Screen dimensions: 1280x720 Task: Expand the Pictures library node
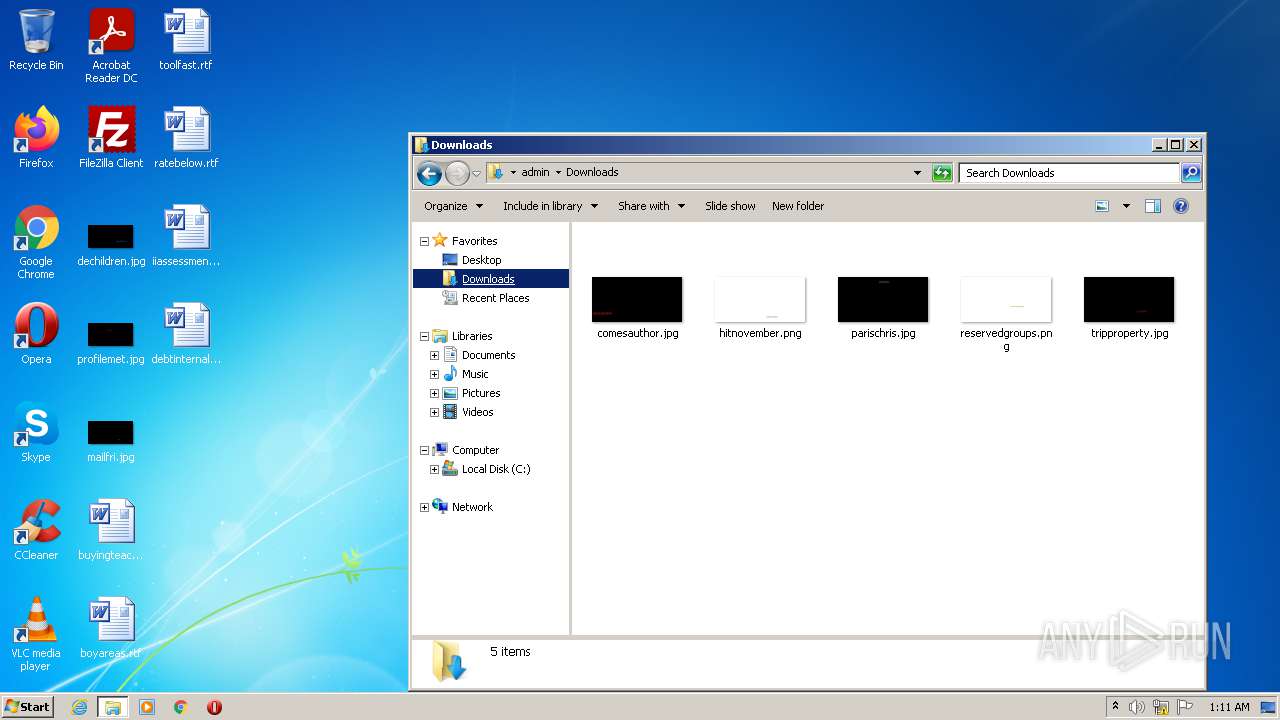pyautogui.click(x=434, y=393)
